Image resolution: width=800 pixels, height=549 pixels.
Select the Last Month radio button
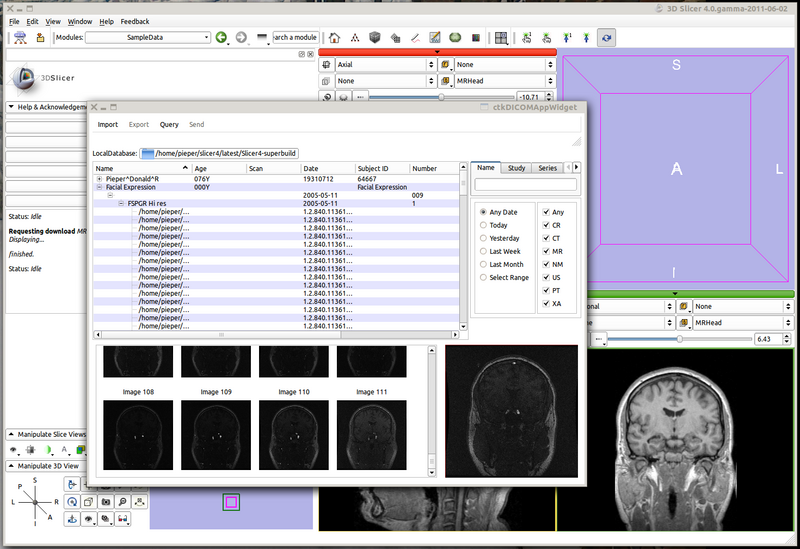[x=483, y=264]
